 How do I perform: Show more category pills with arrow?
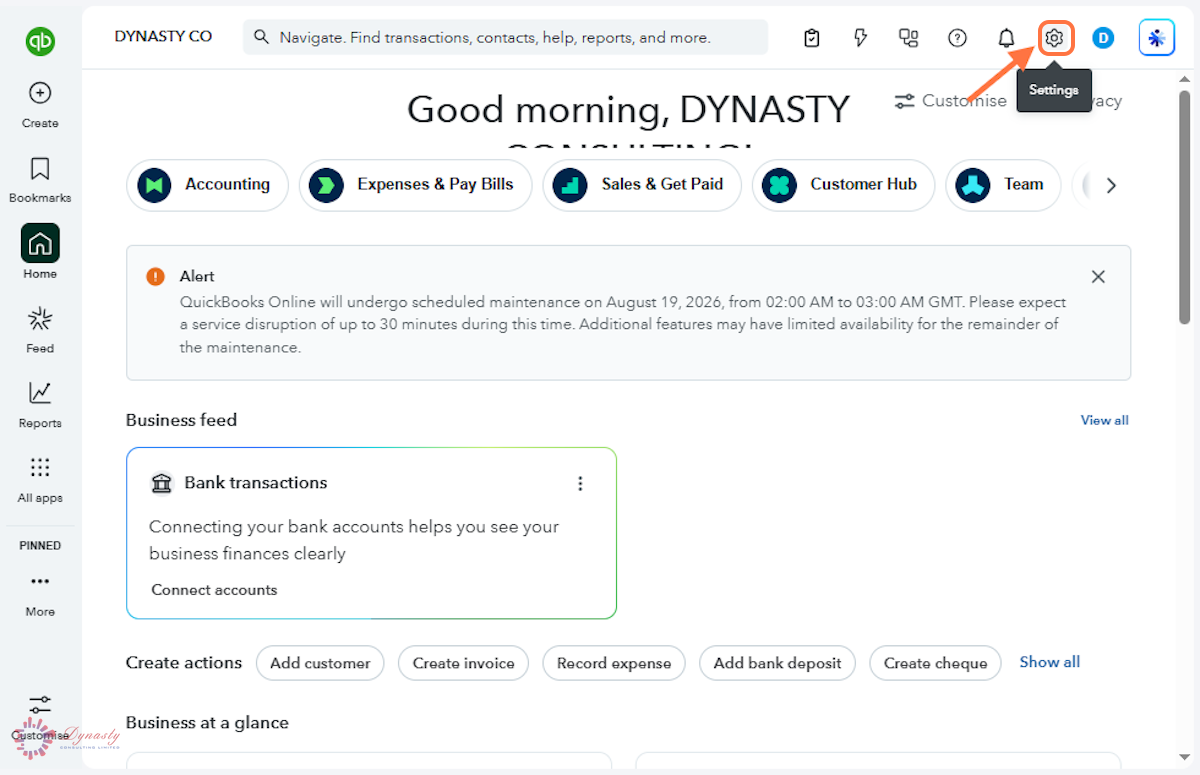pos(1111,185)
